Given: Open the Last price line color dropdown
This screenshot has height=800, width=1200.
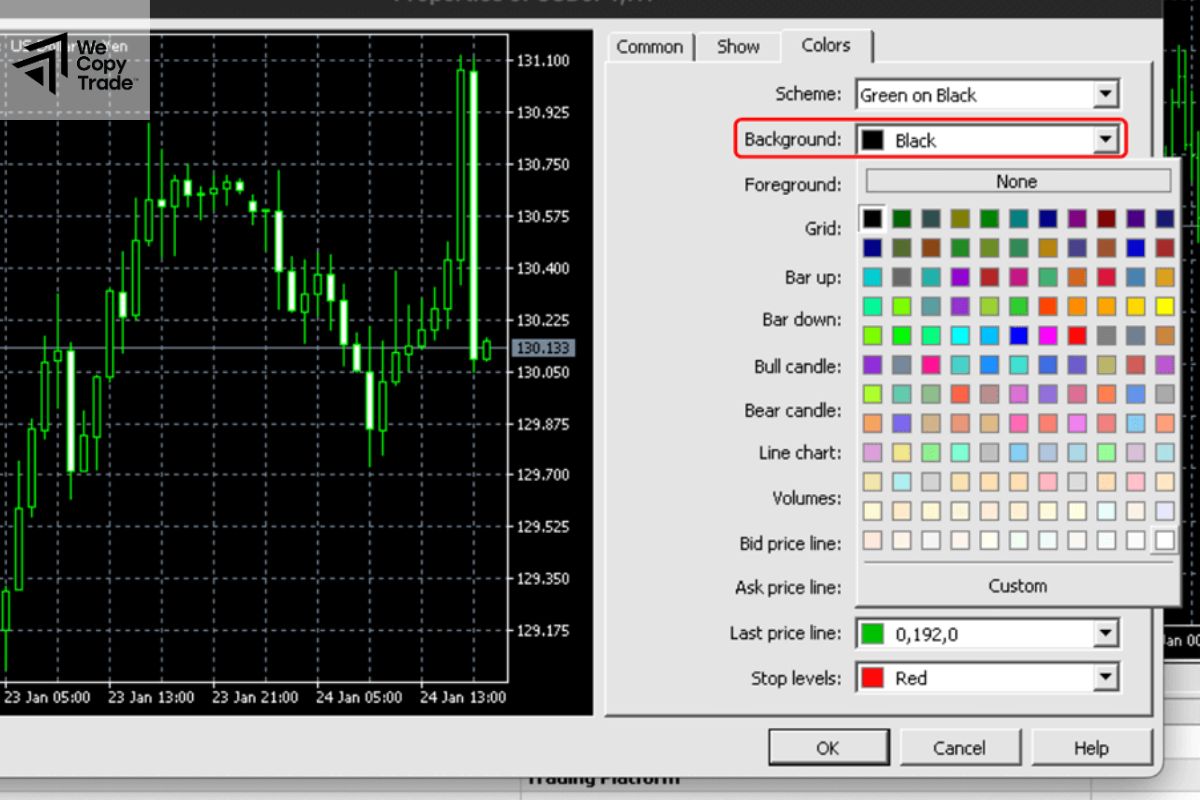Looking at the screenshot, I should tap(1107, 633).
